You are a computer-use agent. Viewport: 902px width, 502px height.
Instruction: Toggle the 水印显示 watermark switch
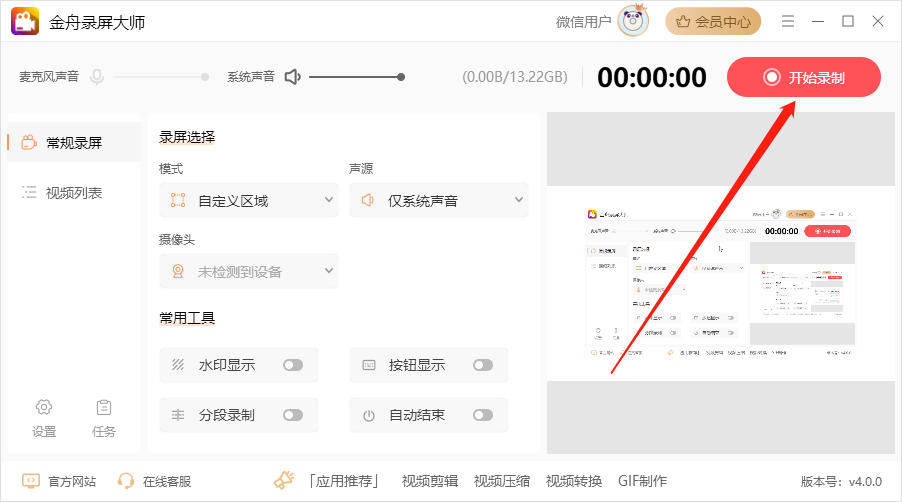[293, 365]
